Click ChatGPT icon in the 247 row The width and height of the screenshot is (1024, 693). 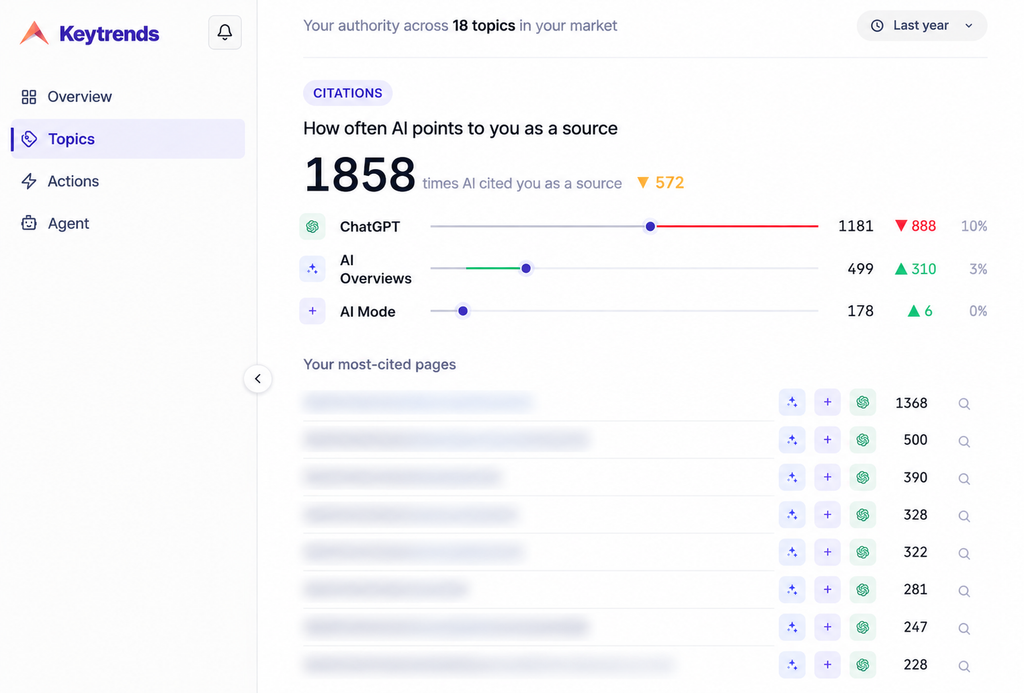click(863, 627)
